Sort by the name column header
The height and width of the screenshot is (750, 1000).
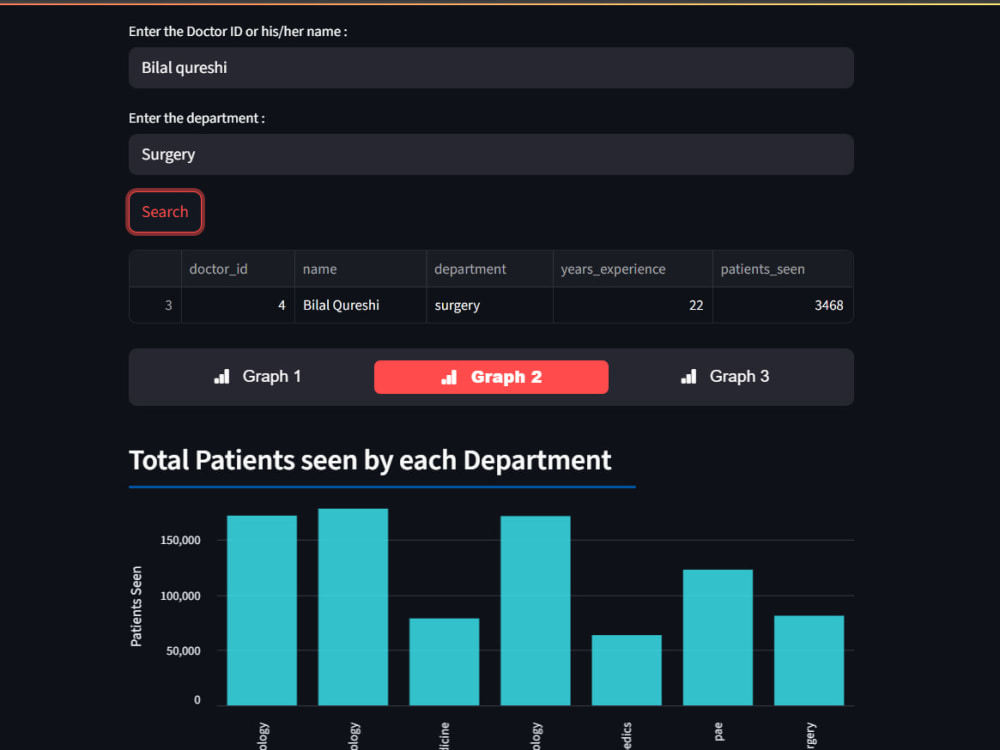pyautogui.click(x=360, y=269)
